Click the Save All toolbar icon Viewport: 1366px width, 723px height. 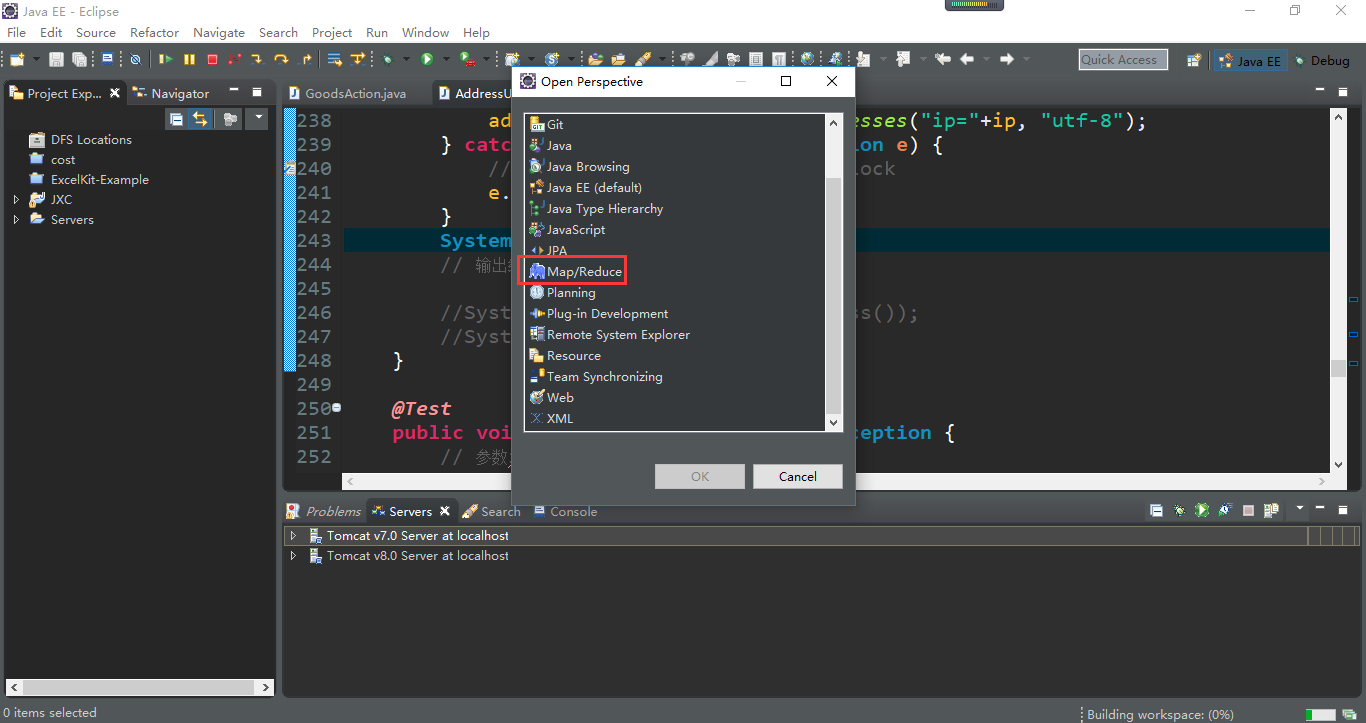tap(79, 60)
